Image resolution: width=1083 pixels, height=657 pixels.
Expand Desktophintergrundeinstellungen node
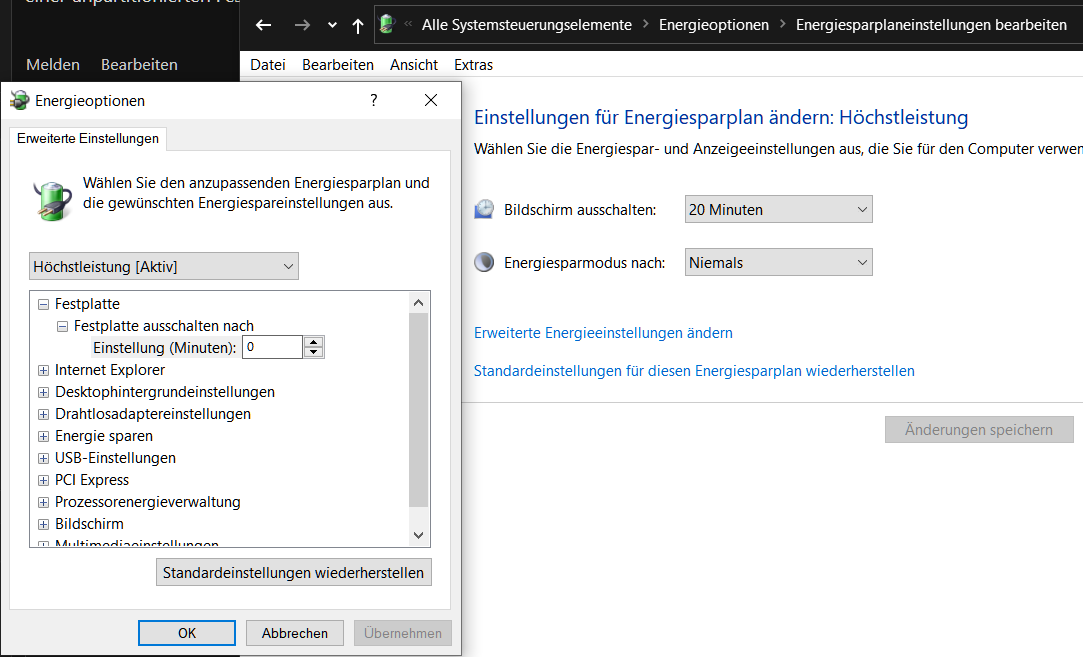(44, 392)
